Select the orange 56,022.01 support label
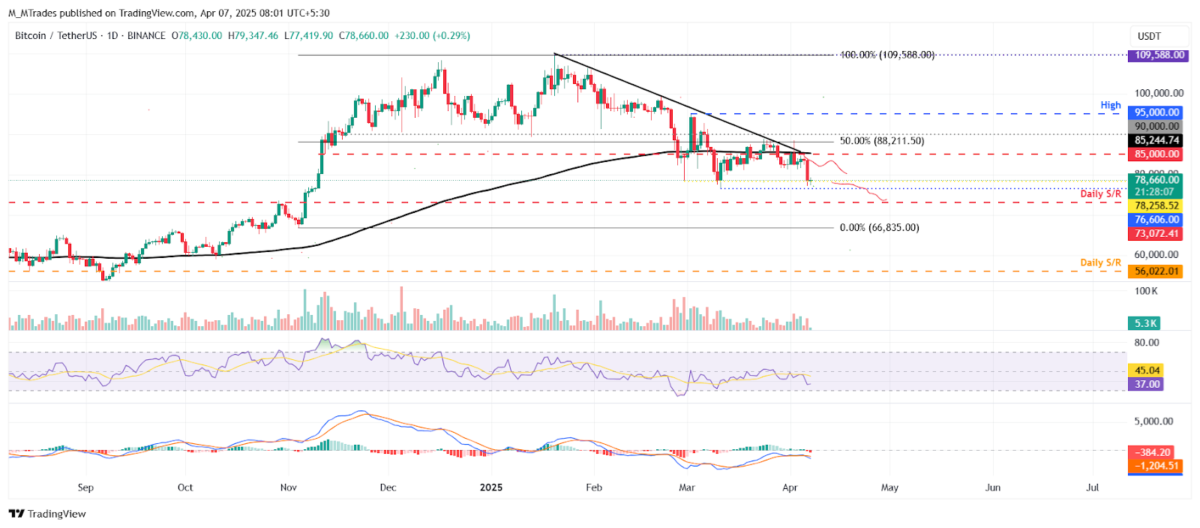1200x528 pixels. coord(1155,271)
